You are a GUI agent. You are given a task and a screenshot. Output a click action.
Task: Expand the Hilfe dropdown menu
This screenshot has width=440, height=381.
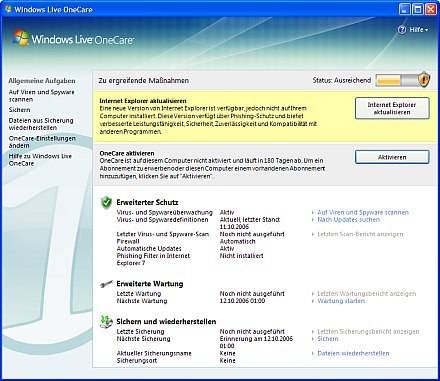(x=419, y=30)
